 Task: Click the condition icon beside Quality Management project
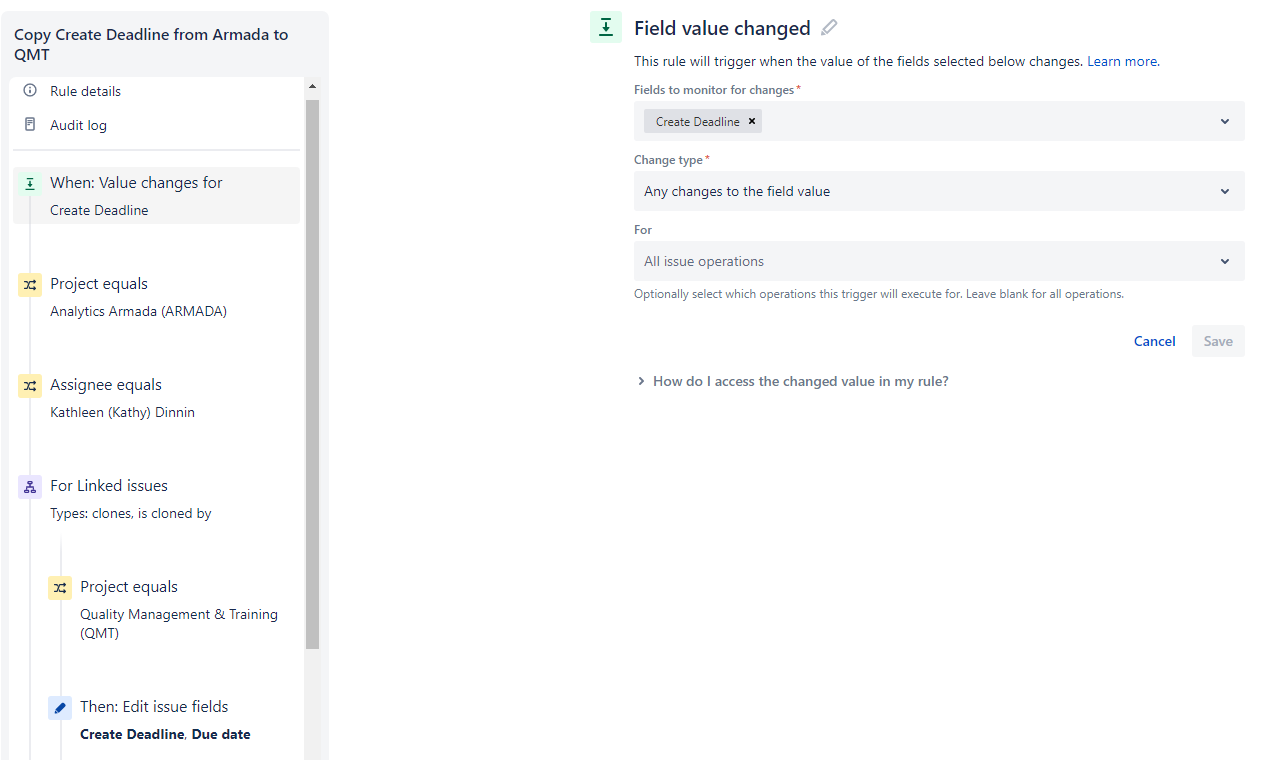pyautogui.click(x=60, y=588)
